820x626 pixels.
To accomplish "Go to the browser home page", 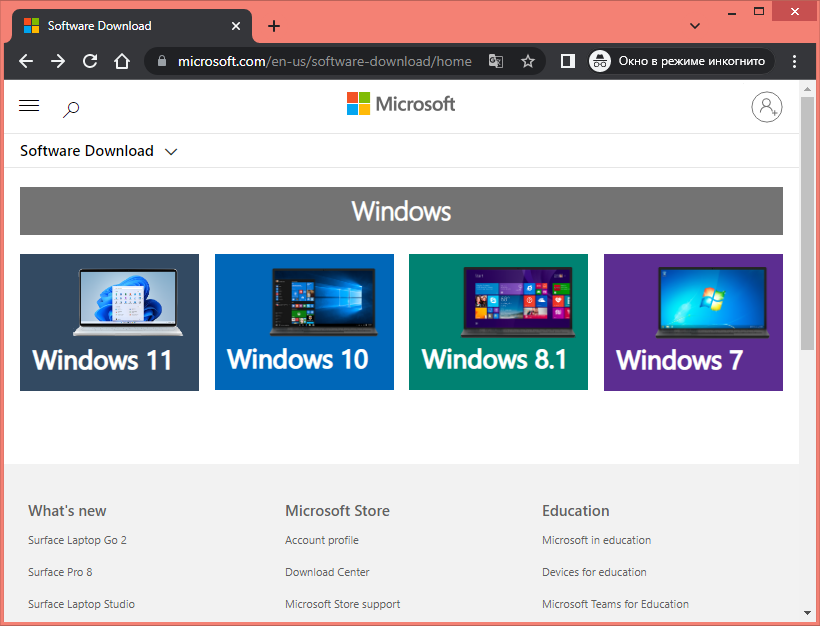I will pyautogui.click(x=122, y=61).
